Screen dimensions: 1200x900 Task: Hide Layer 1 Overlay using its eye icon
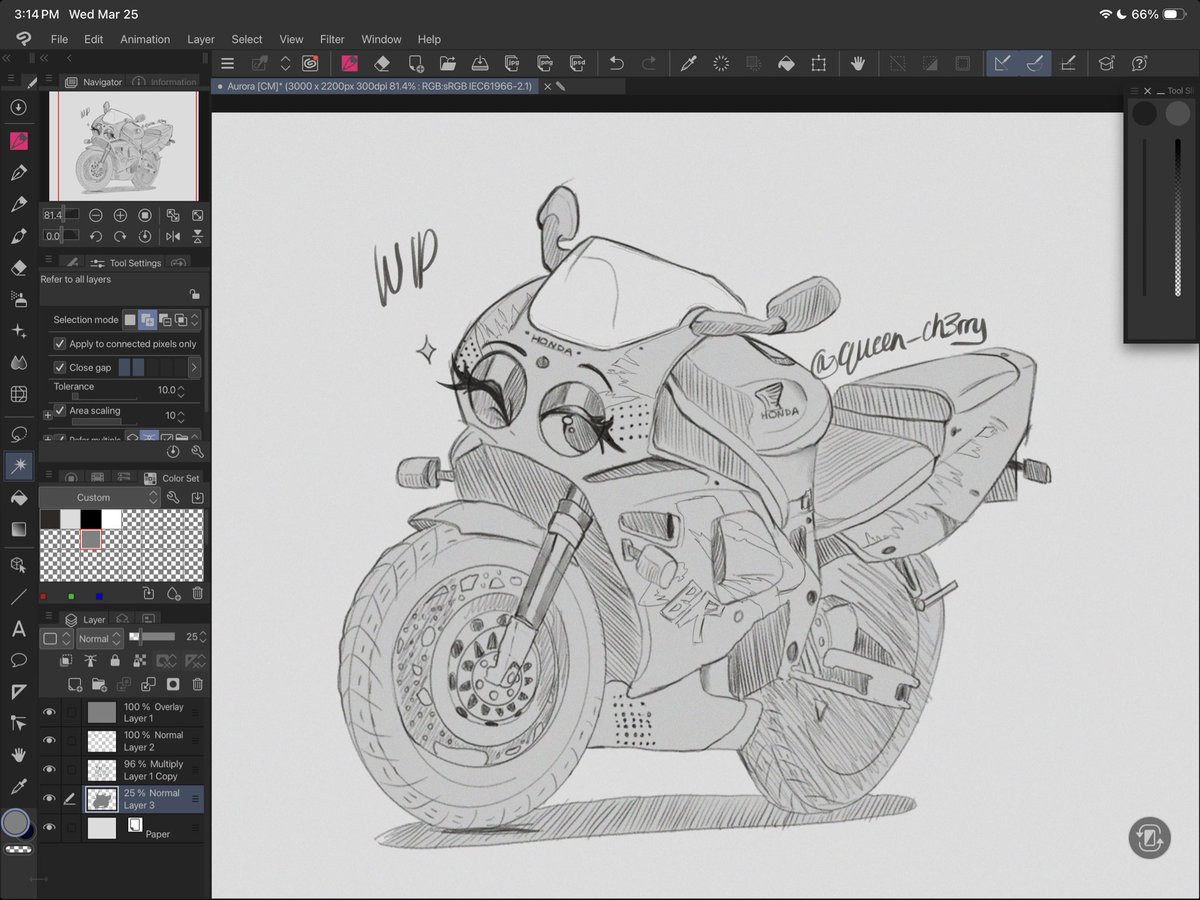49,712
